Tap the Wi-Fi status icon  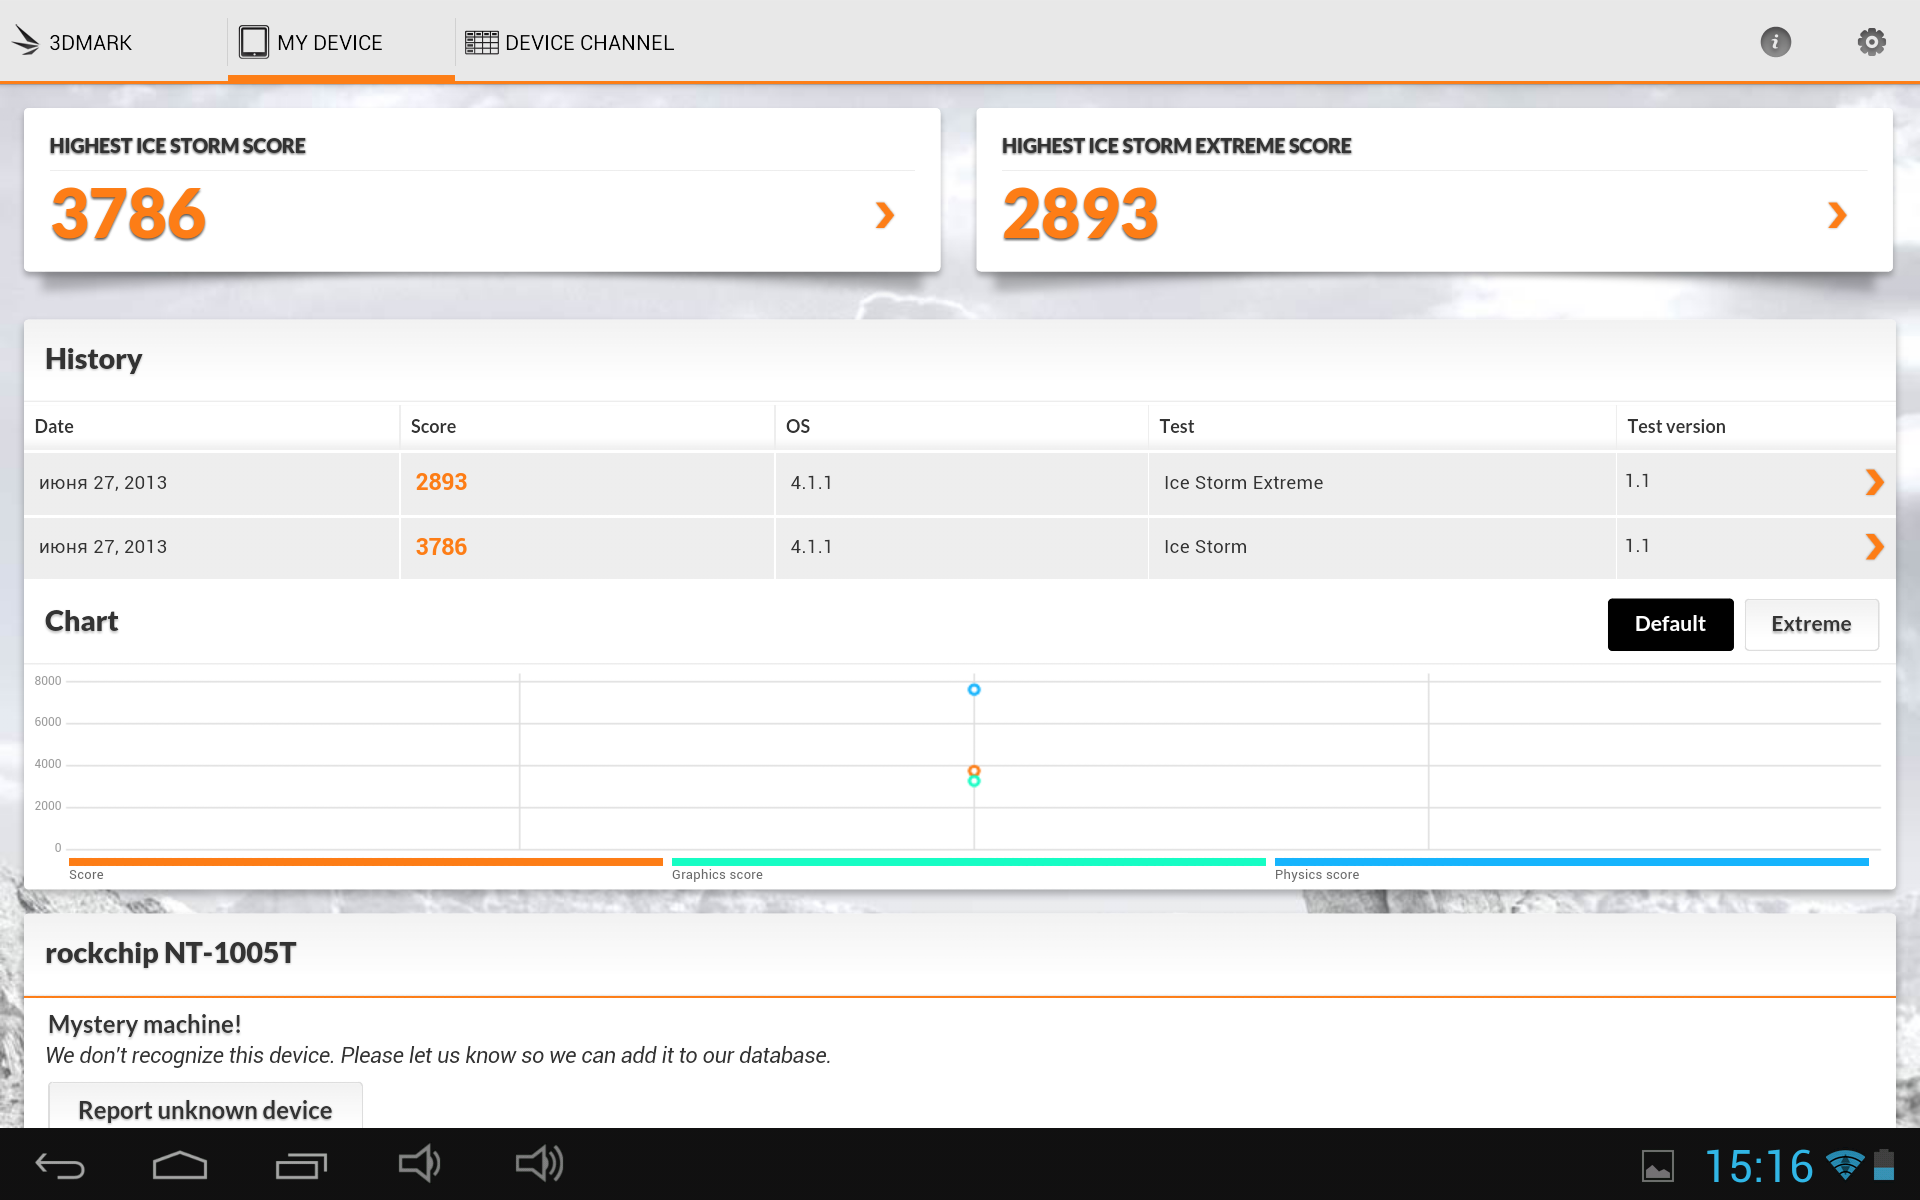1845,1165
